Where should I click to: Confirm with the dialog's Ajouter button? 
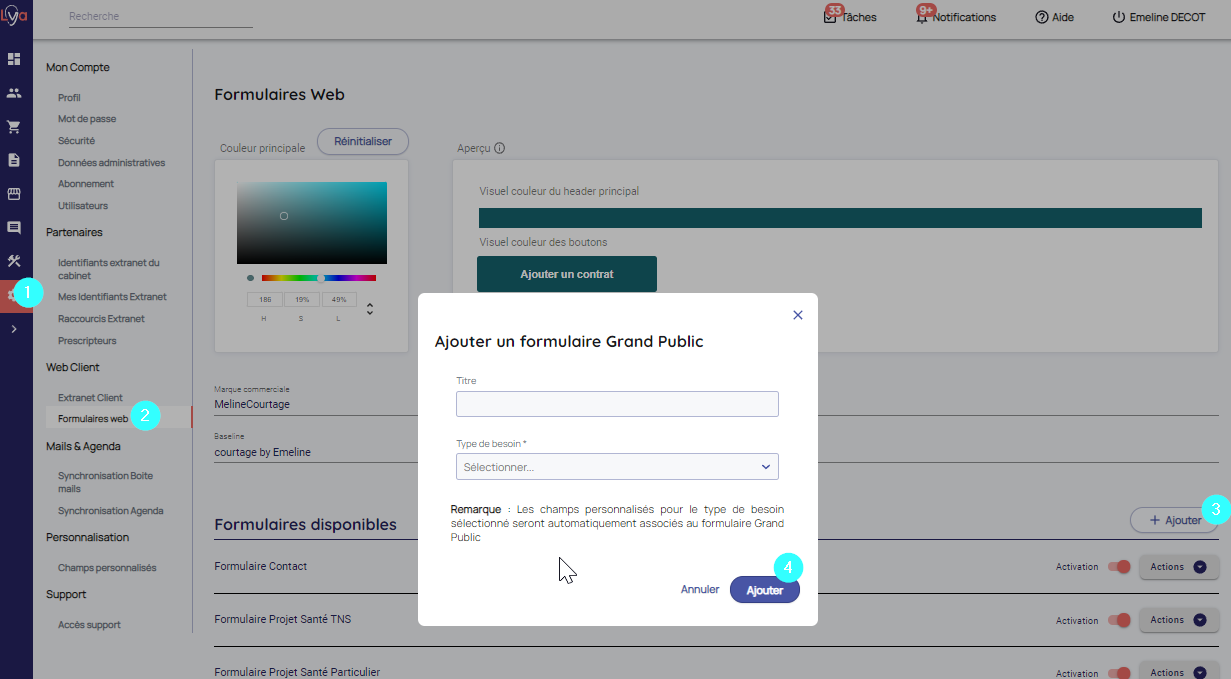(x=764, y=591)
